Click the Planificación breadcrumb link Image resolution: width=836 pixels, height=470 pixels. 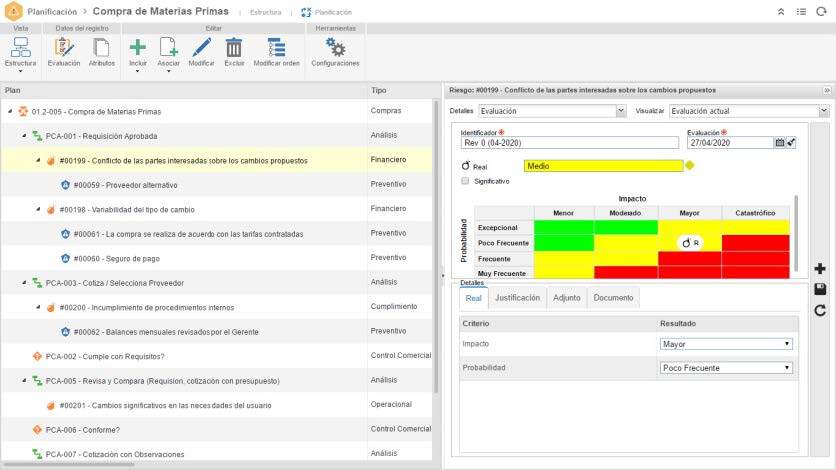point(53,11)
